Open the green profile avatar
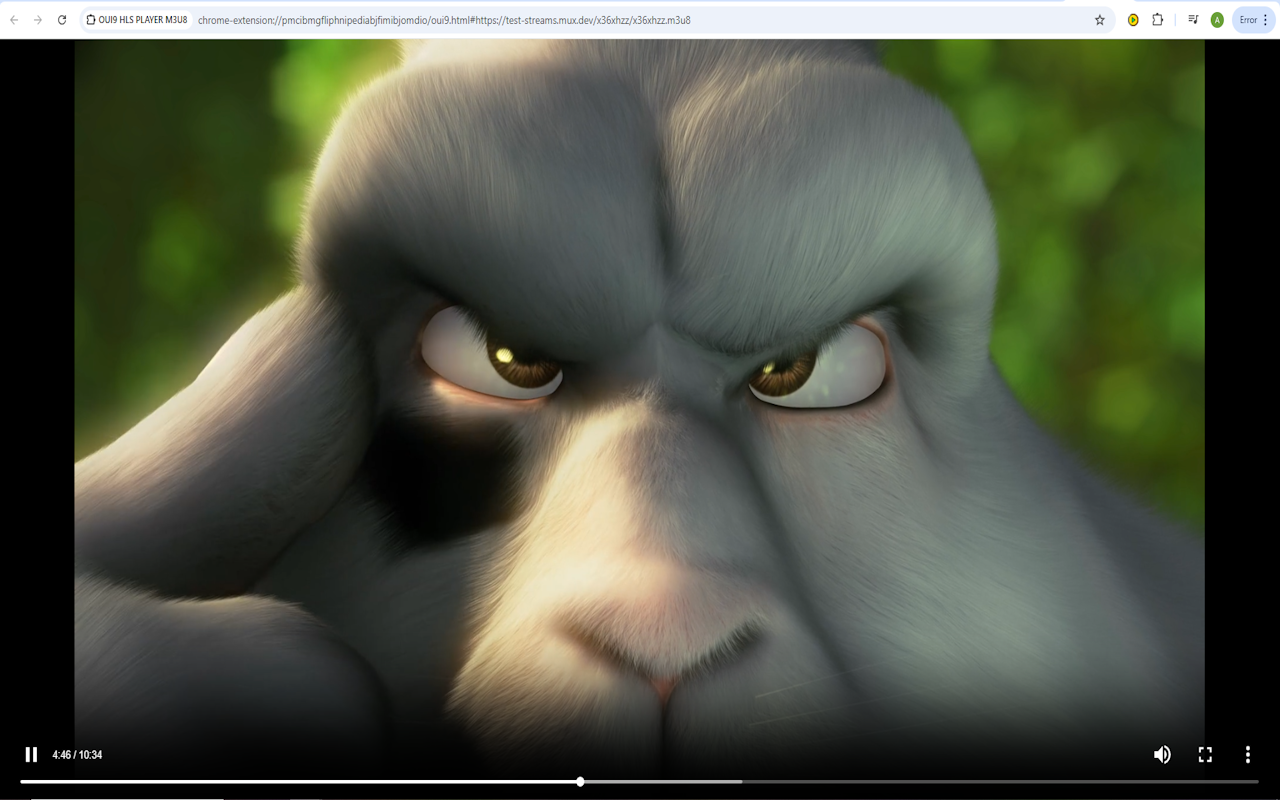The image size is (1280, 800). [x=1217, y=20]
